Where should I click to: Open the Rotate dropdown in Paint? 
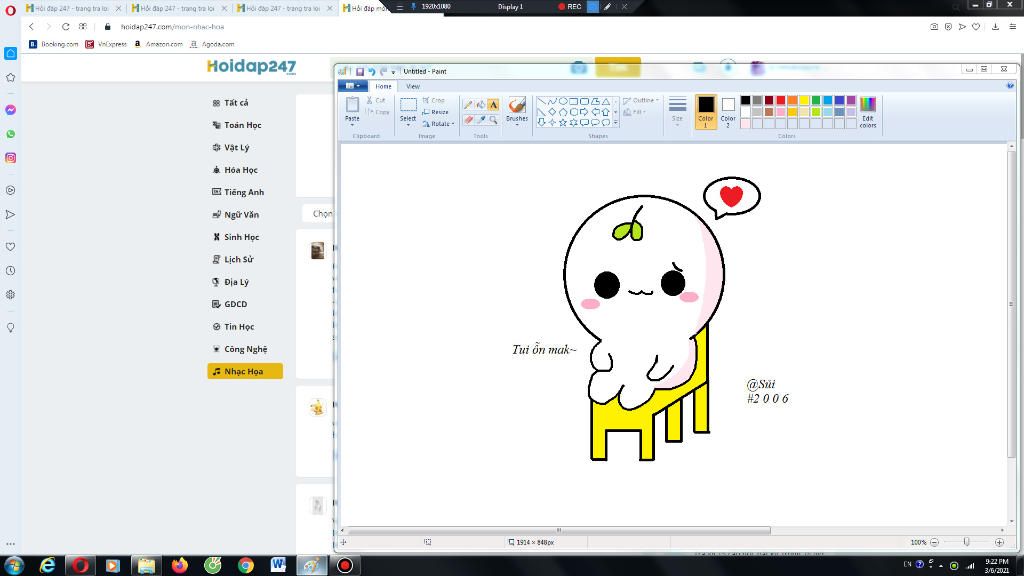pos(438,123)
